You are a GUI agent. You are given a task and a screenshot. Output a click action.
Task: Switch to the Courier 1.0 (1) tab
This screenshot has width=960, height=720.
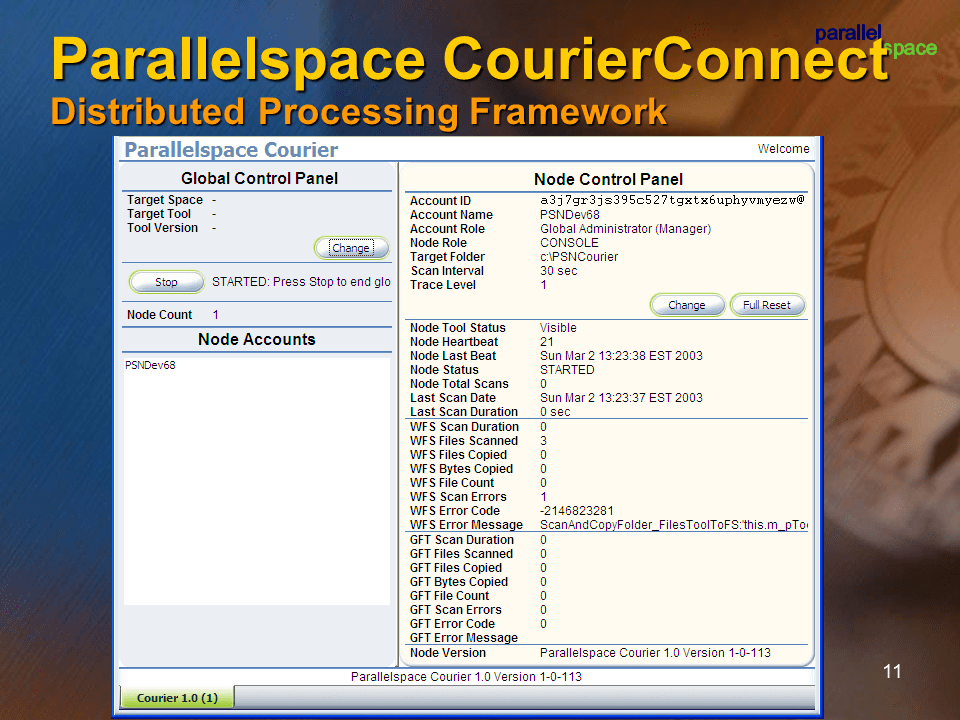(177, 698)
